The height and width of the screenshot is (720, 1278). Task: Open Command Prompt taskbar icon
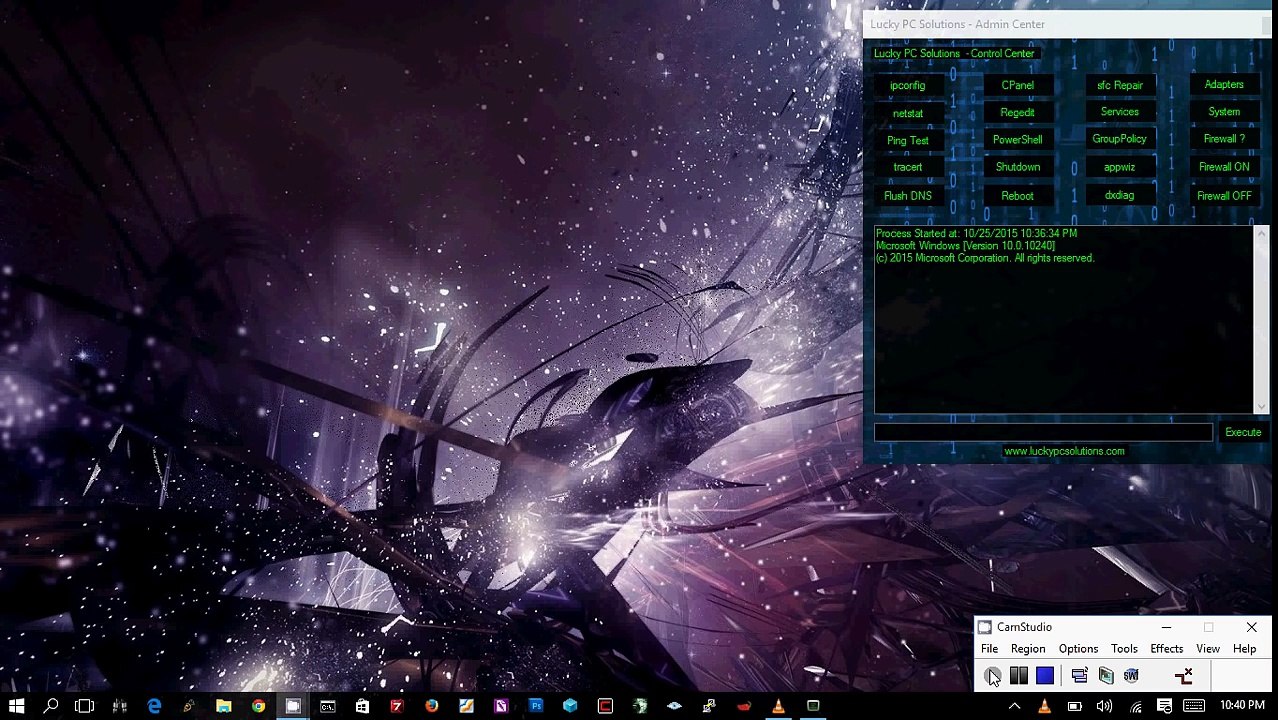coord(327,706)
